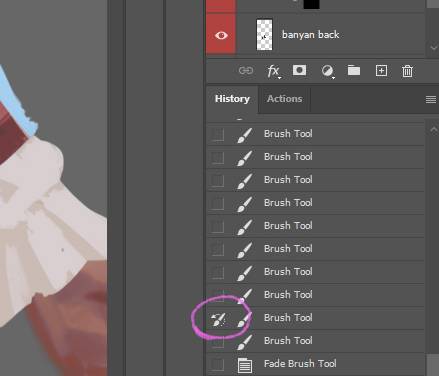The width and height of the screenshot is (439, 376).
Task: Hide the banyan back layer
Action: tap(221, 35)
